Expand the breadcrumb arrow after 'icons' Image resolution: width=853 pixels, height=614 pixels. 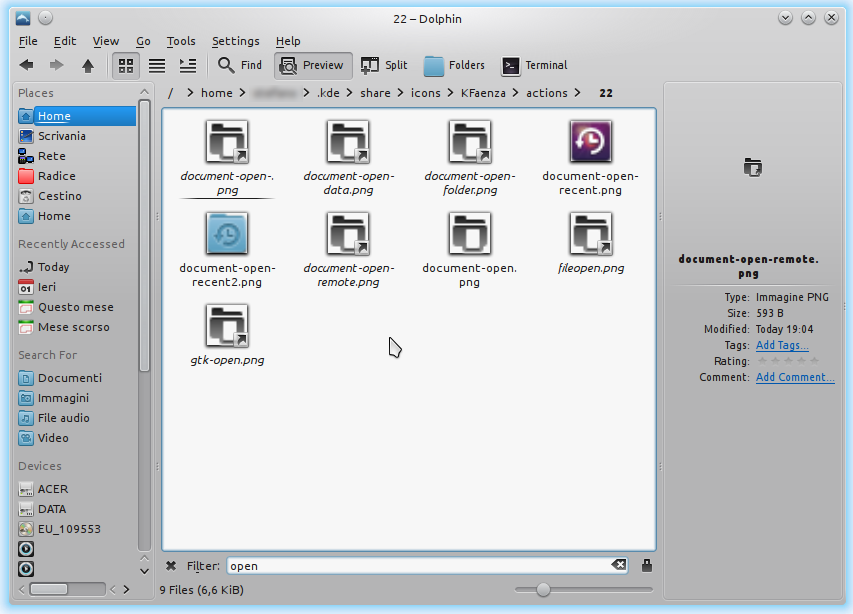[x=451, y=93]
